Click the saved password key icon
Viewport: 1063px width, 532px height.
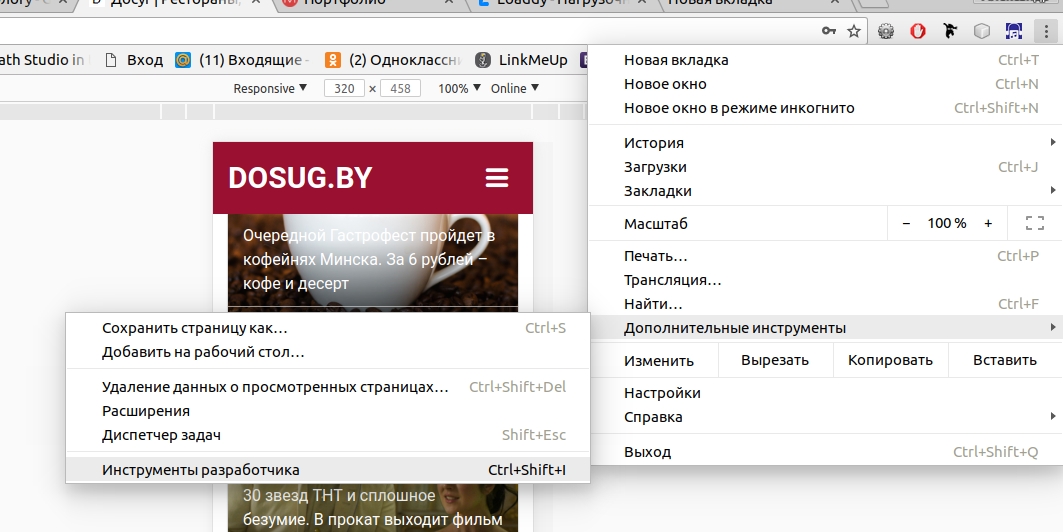[829, 31]
